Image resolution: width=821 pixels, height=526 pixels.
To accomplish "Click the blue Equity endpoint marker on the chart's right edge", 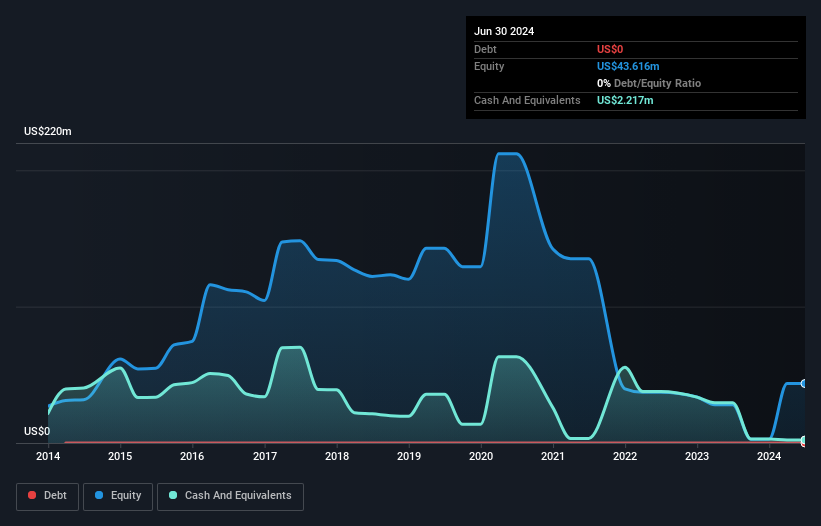I will [803, 384].
